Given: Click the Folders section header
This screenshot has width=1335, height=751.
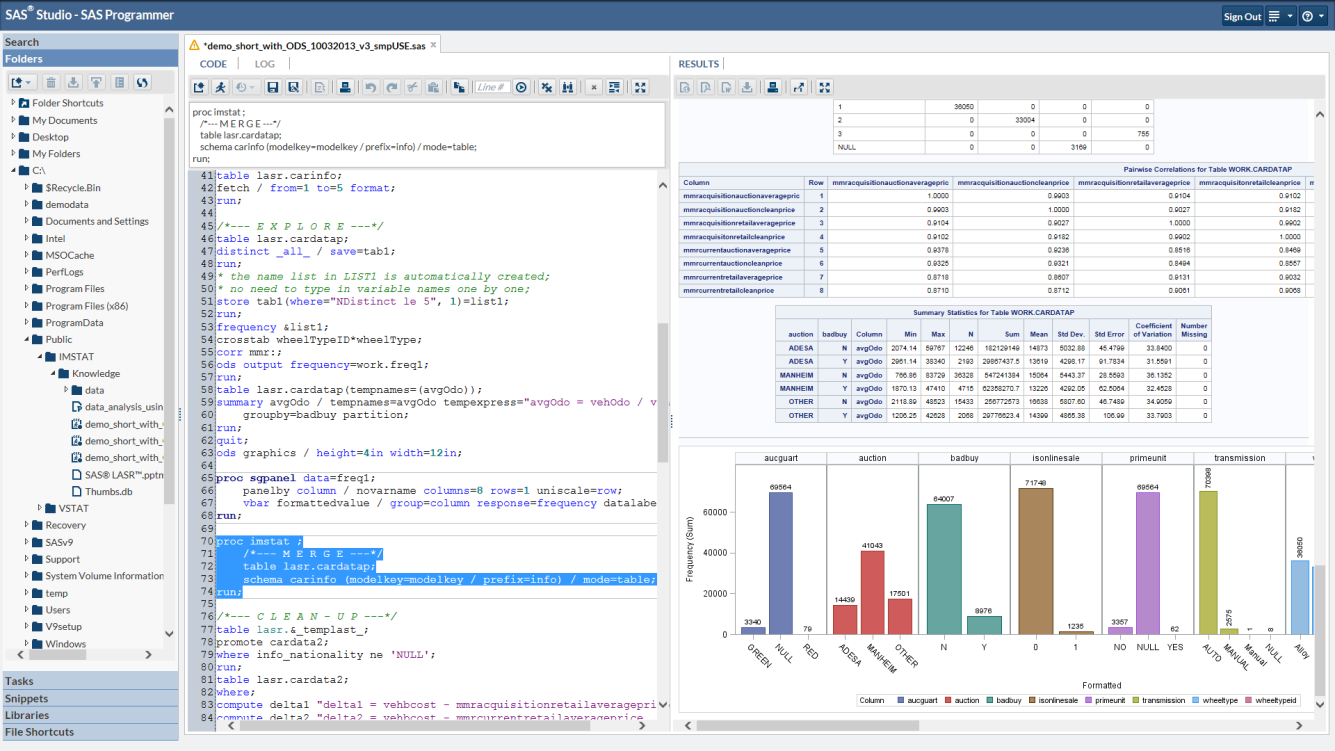Looking at the screenshot, I should pyautogui.click(x=89, y=59).
